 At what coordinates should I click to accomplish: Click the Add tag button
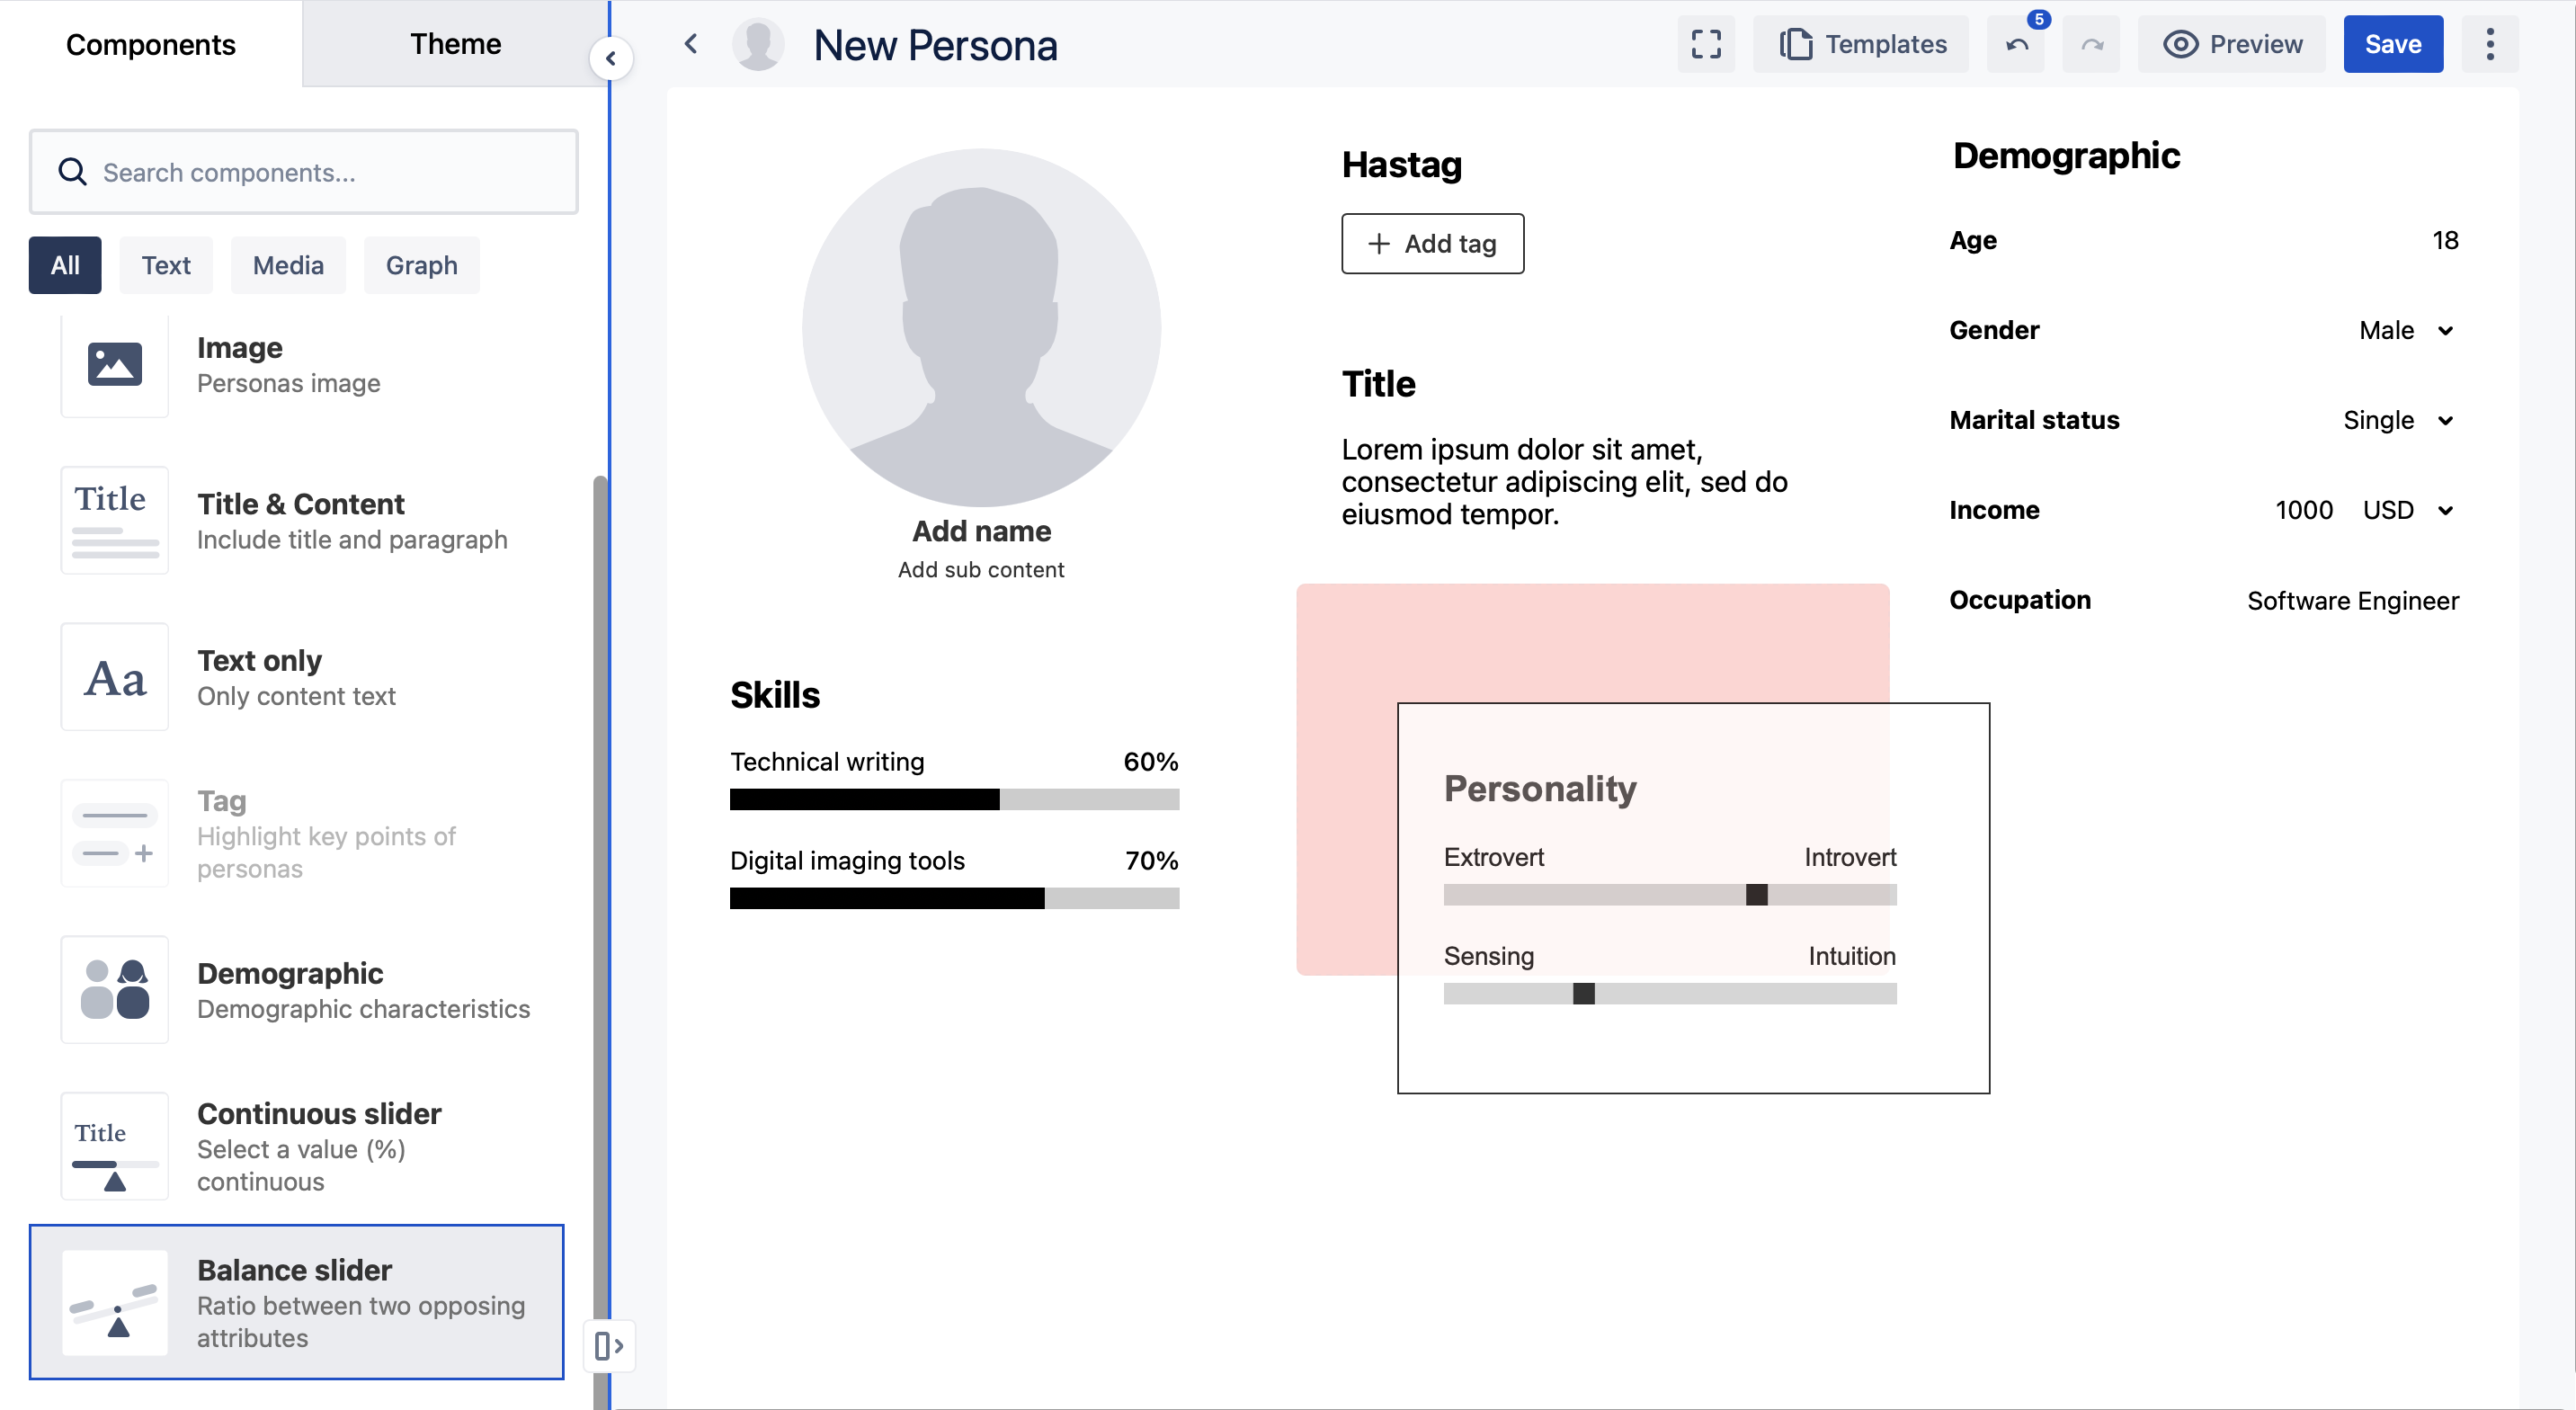[1432, 243]
